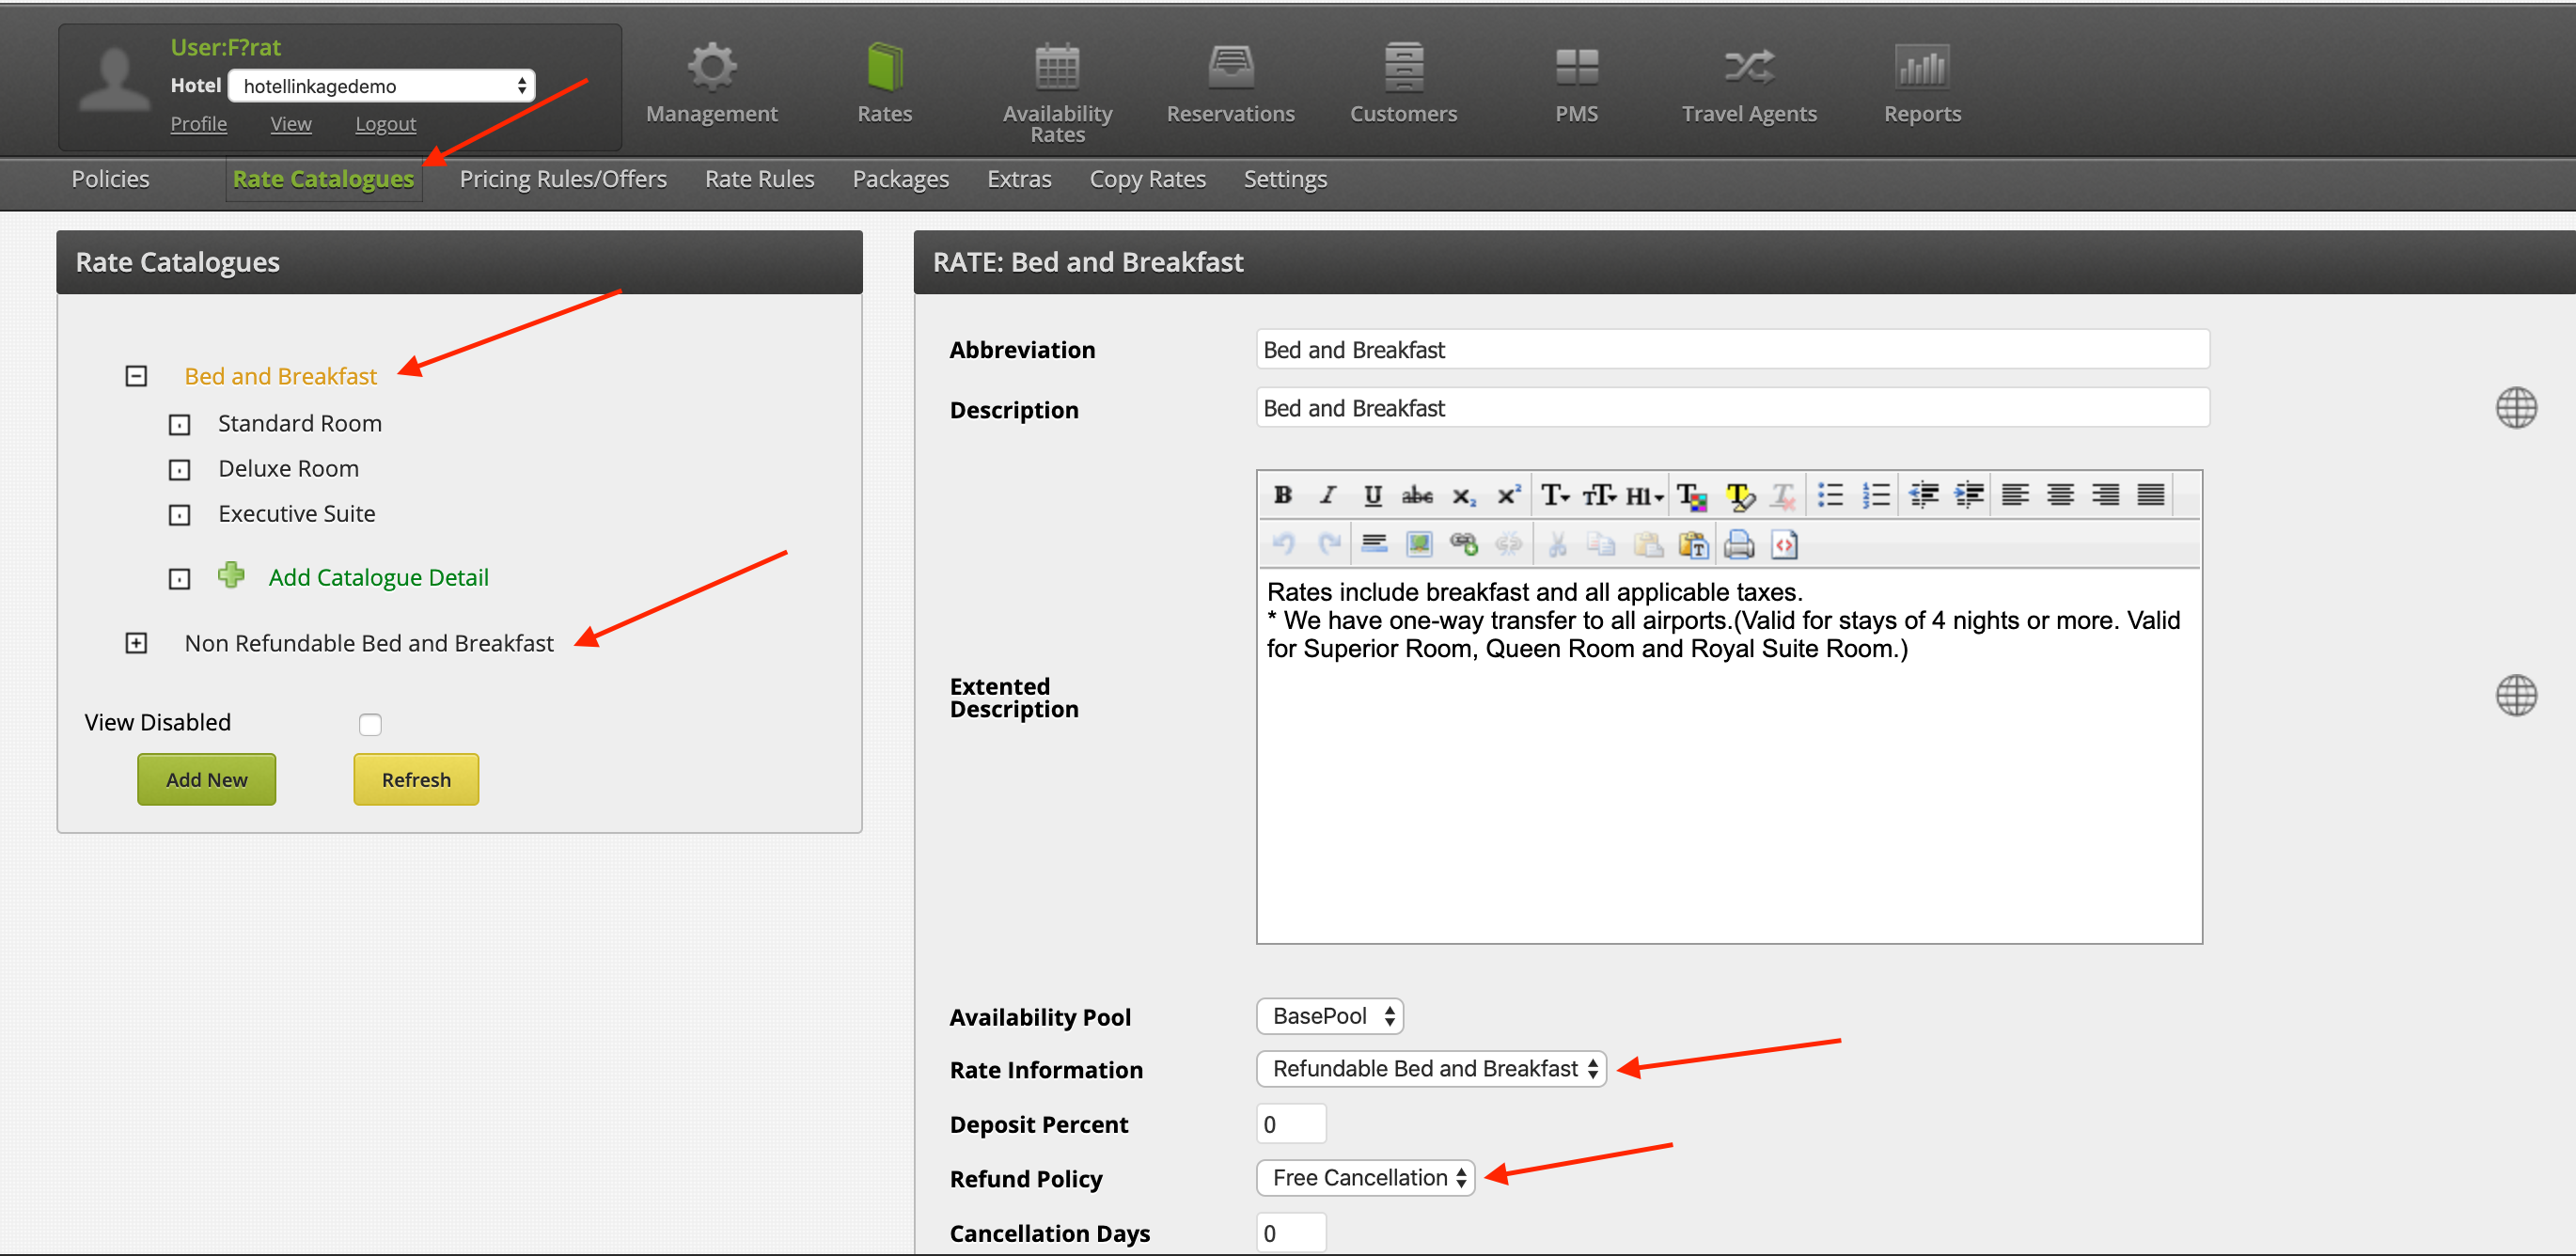2576x1256 pixels.
Task: Click the insert hyperlink icon
Action: click(1463, 544)
